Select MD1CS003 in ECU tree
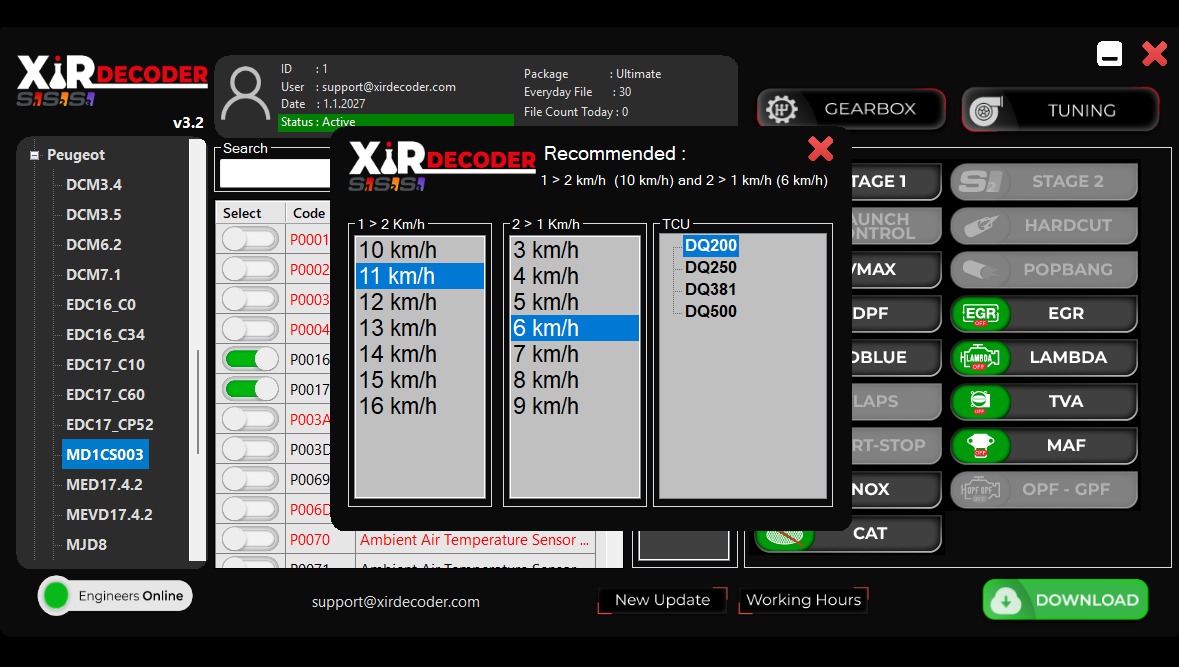1179x667 pixels. [105, 454]
